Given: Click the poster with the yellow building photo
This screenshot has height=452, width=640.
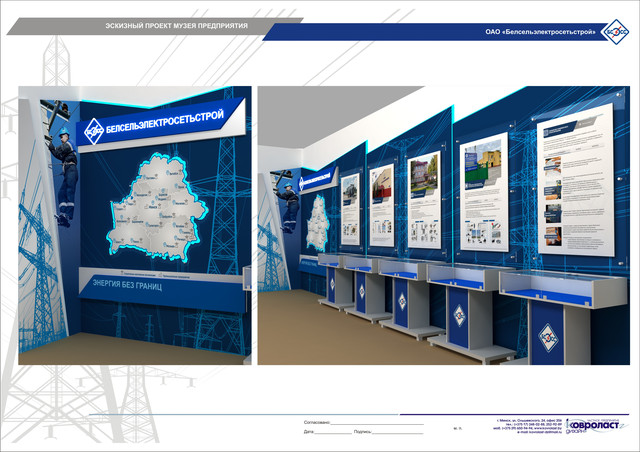Looking at the screenshot, I should (483, 192).
